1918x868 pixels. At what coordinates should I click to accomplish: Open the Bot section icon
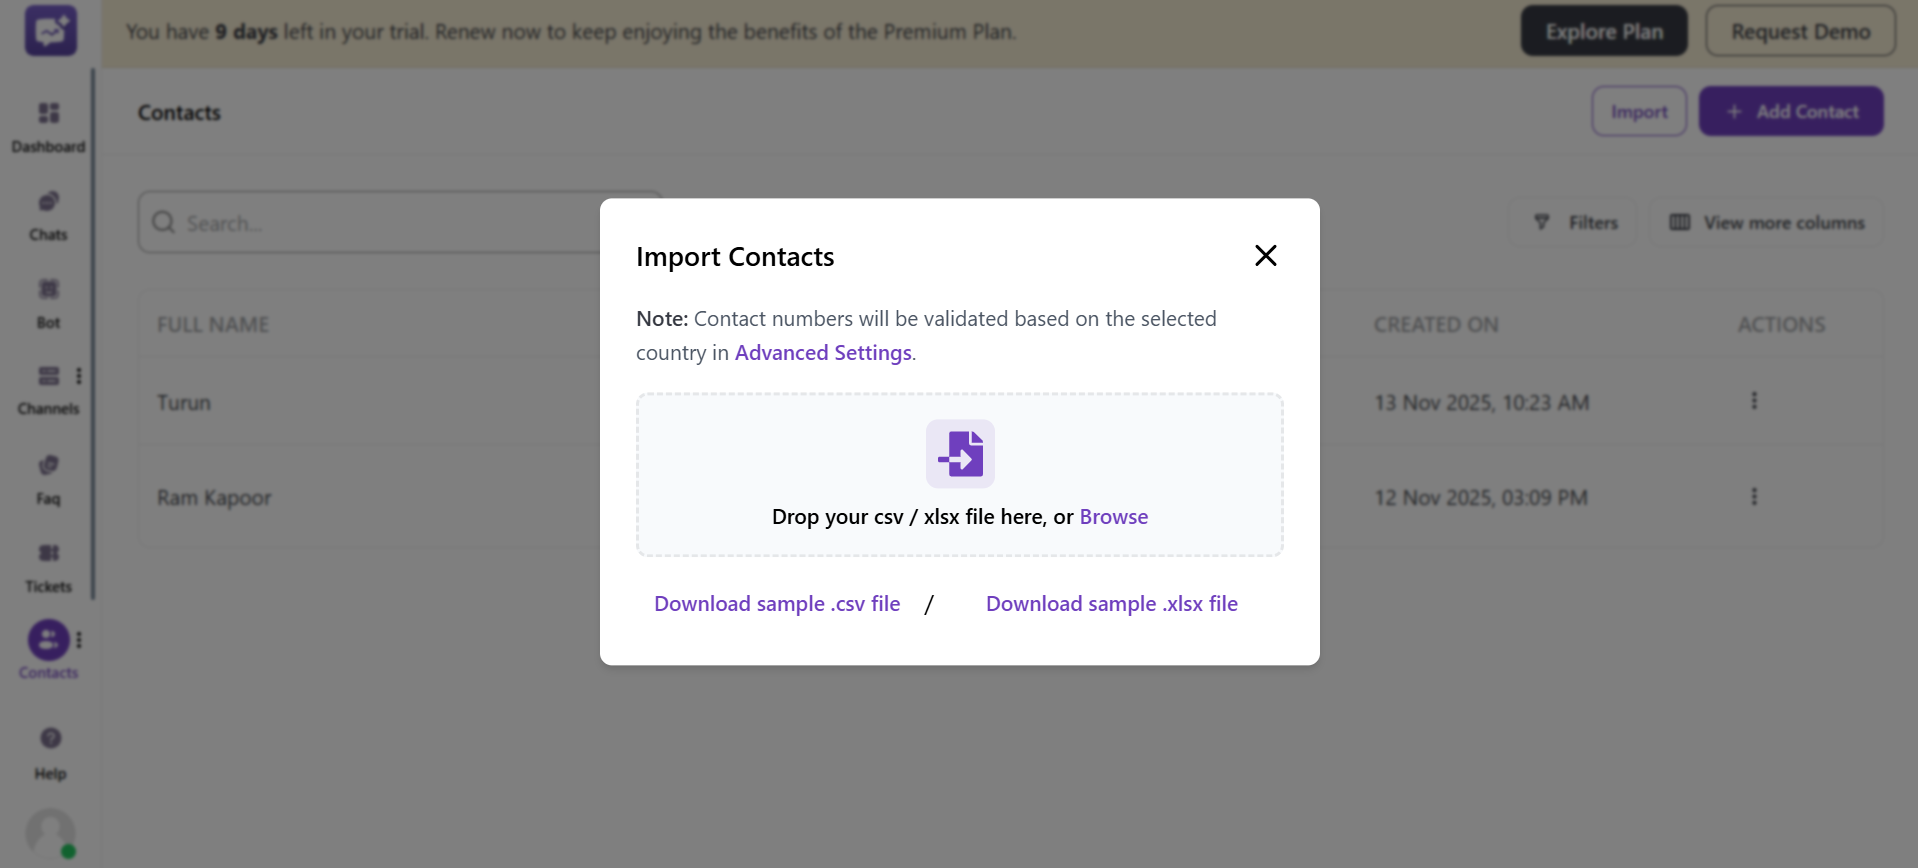coord(48,289)
